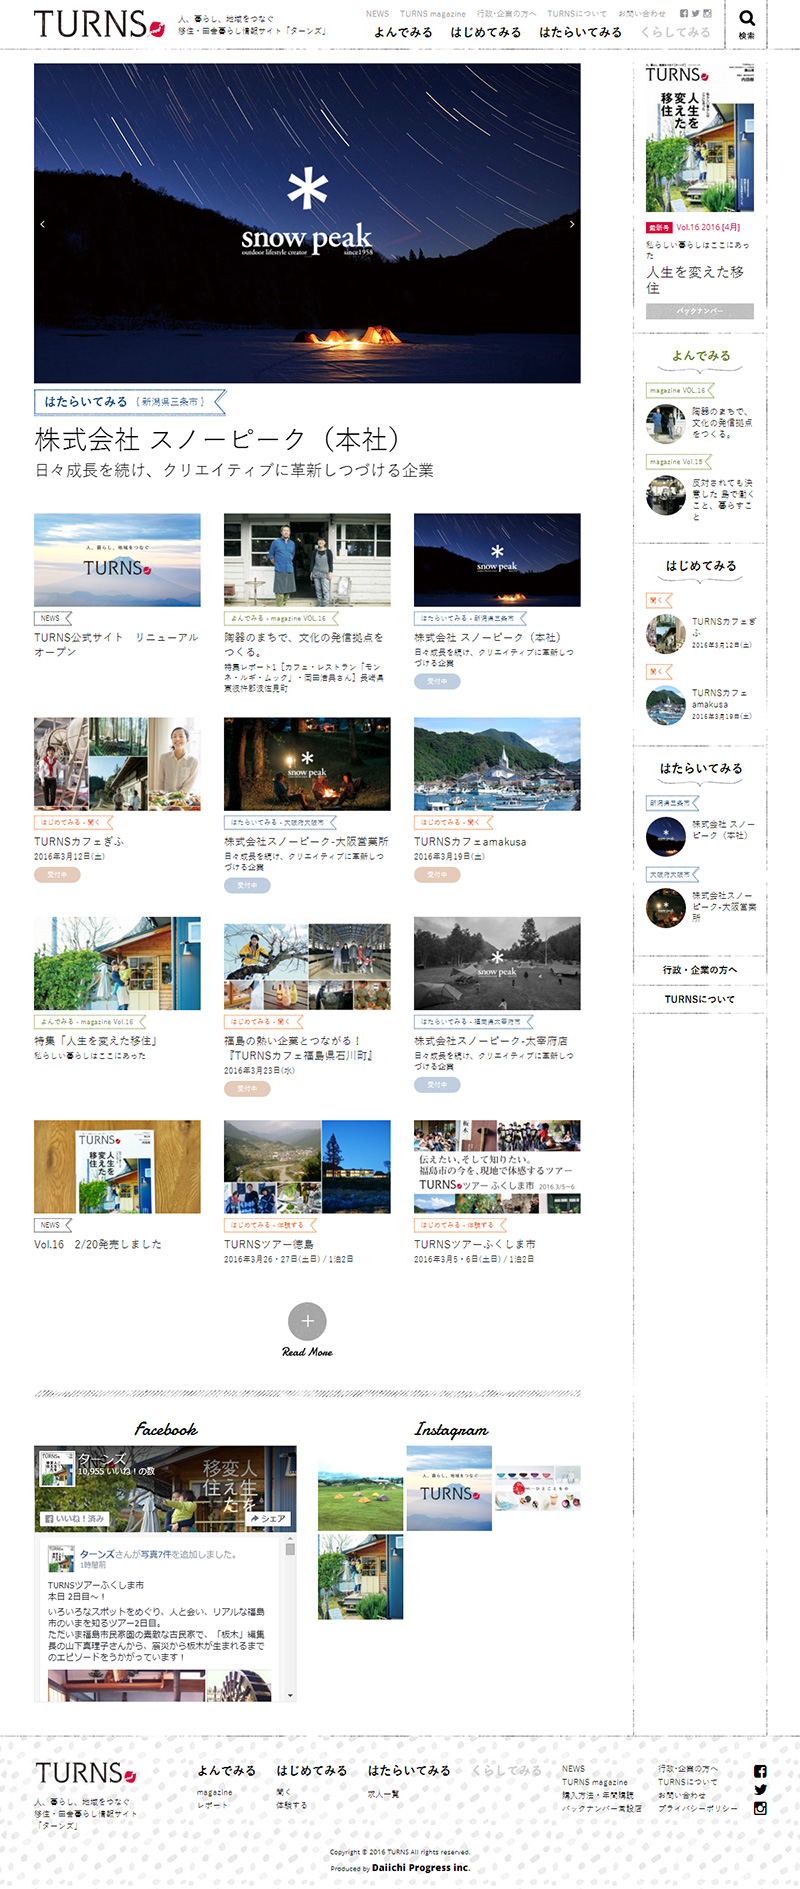Go to previous slide in the hero carousel
Screen dimensions: 800x1889
pyautogui.click(x=42, y=224)
